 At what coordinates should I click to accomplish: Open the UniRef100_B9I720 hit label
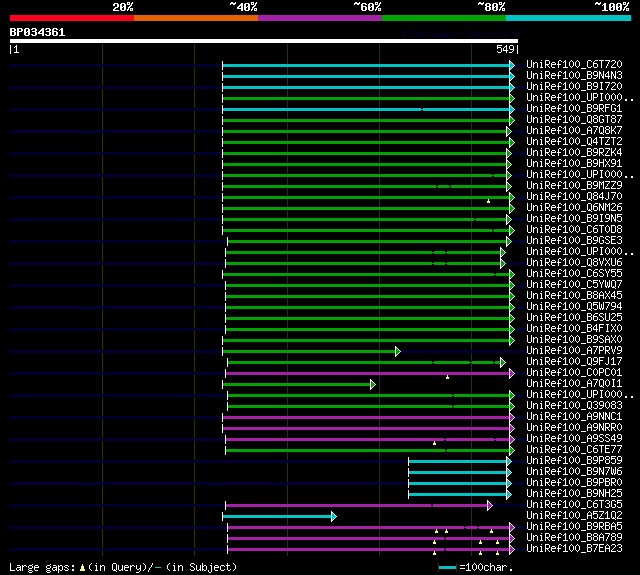coord(574,87)
